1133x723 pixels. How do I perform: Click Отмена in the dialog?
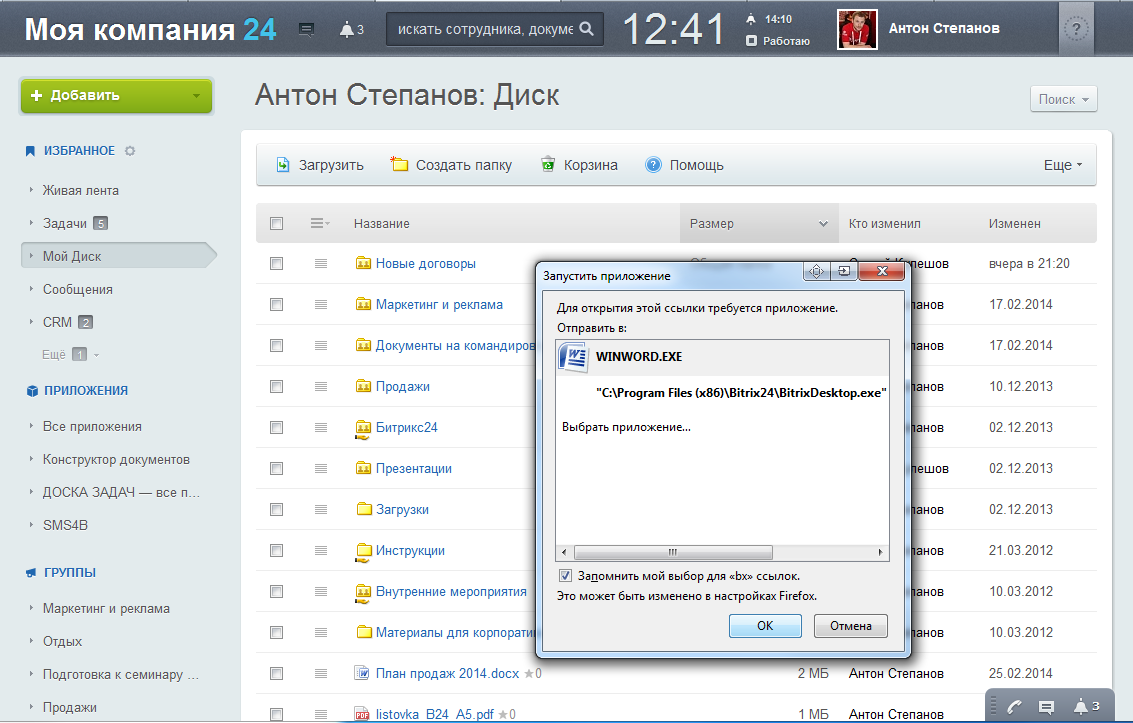(x=850, y=625)
